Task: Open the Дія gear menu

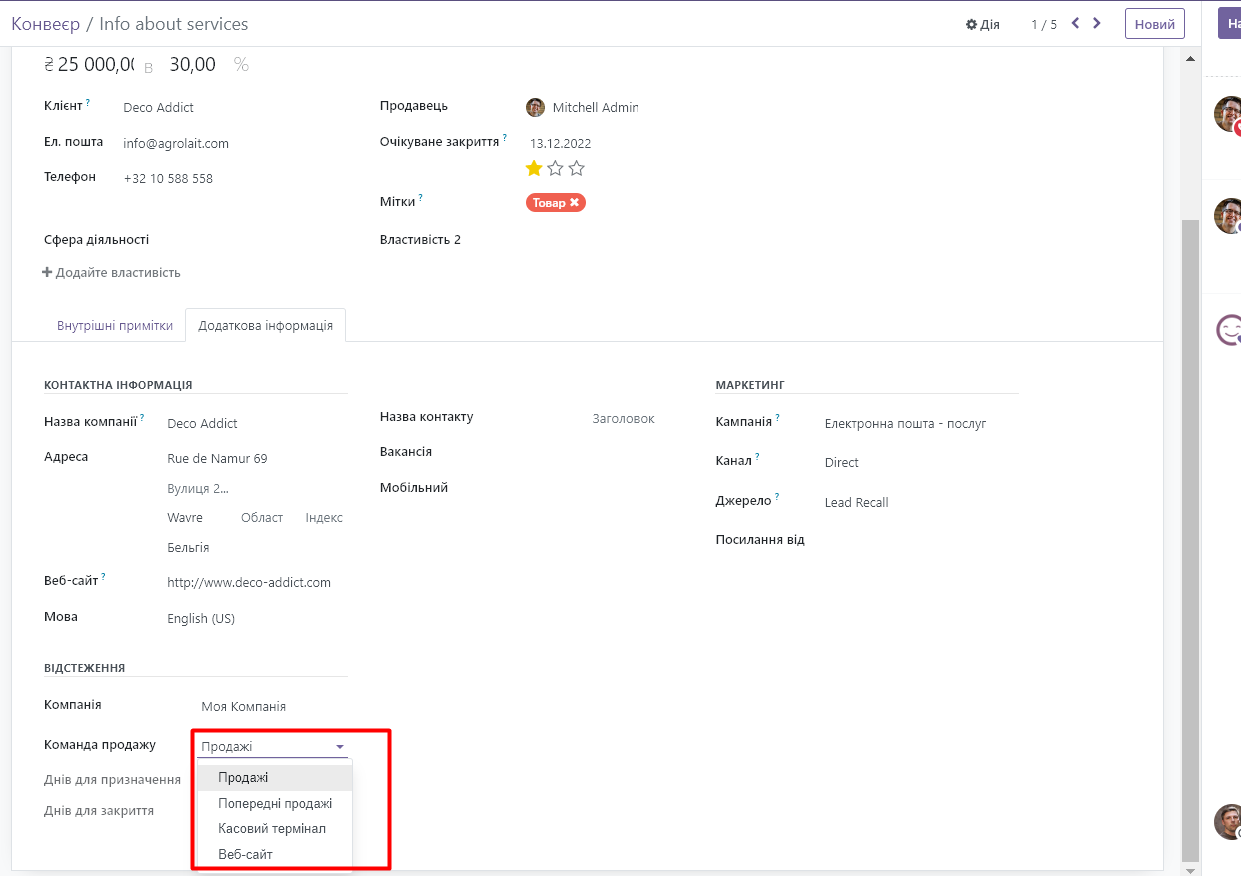Action: [982, 24]
